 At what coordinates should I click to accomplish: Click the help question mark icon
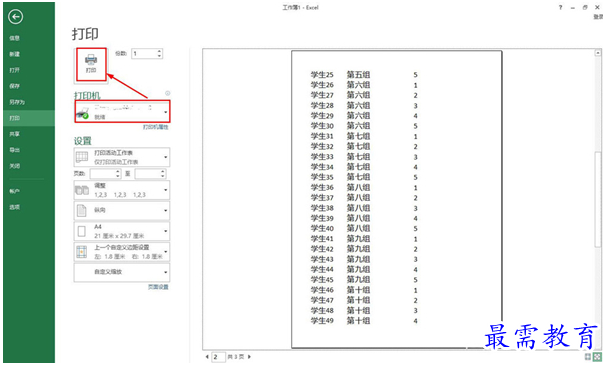[x=560, y=7]
